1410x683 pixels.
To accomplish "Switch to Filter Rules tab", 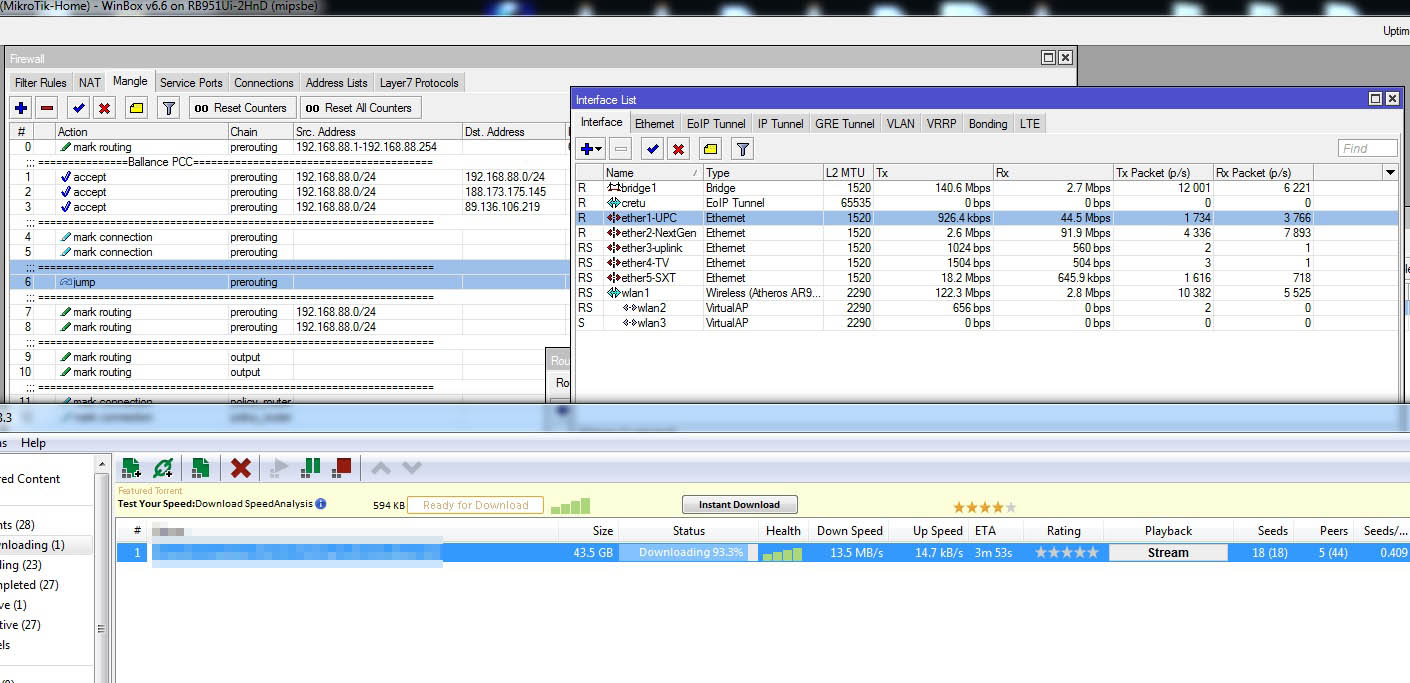I will coord(40,83).
